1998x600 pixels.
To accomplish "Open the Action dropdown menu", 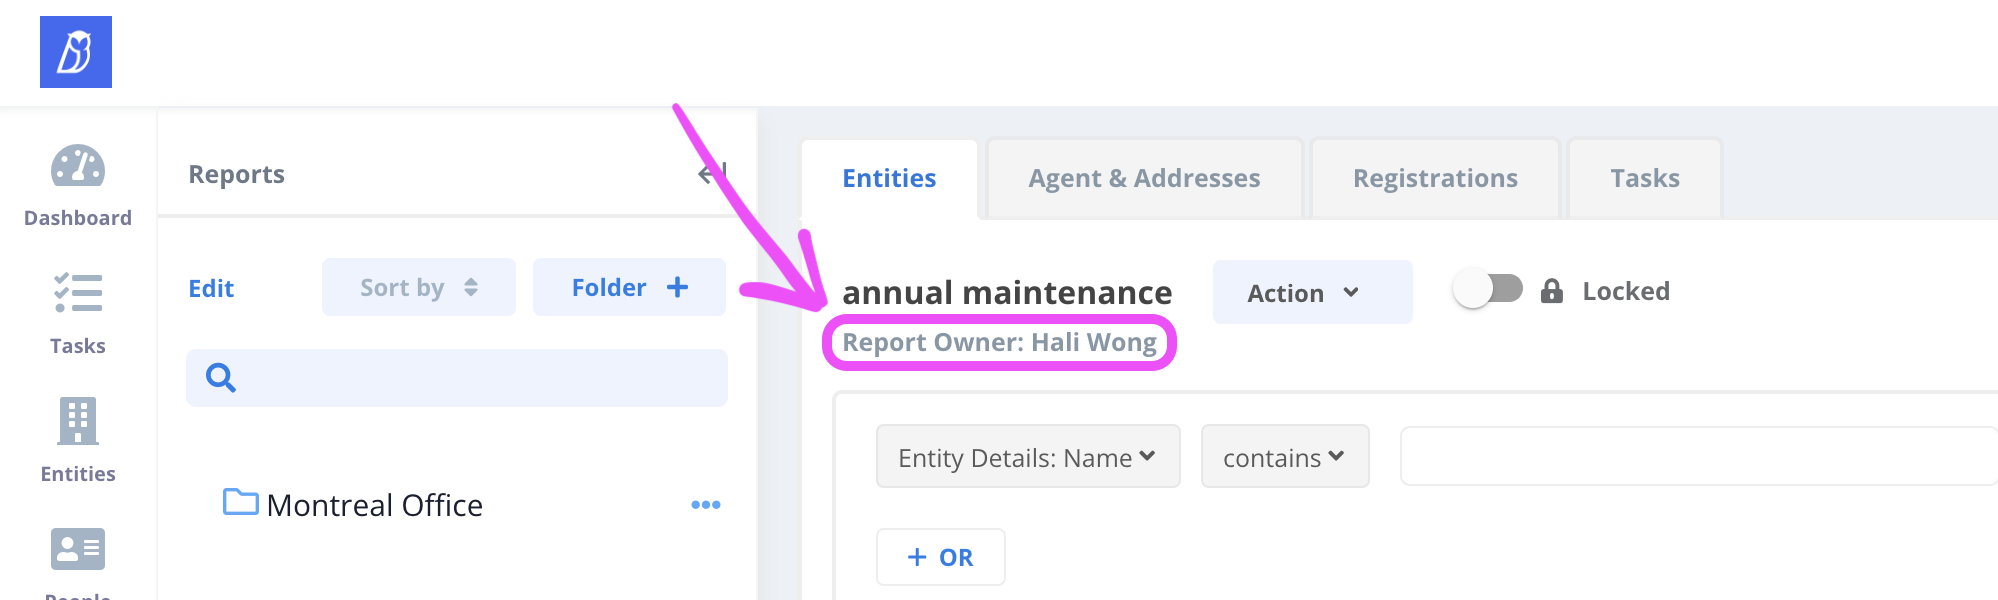I will [1311, 293].
